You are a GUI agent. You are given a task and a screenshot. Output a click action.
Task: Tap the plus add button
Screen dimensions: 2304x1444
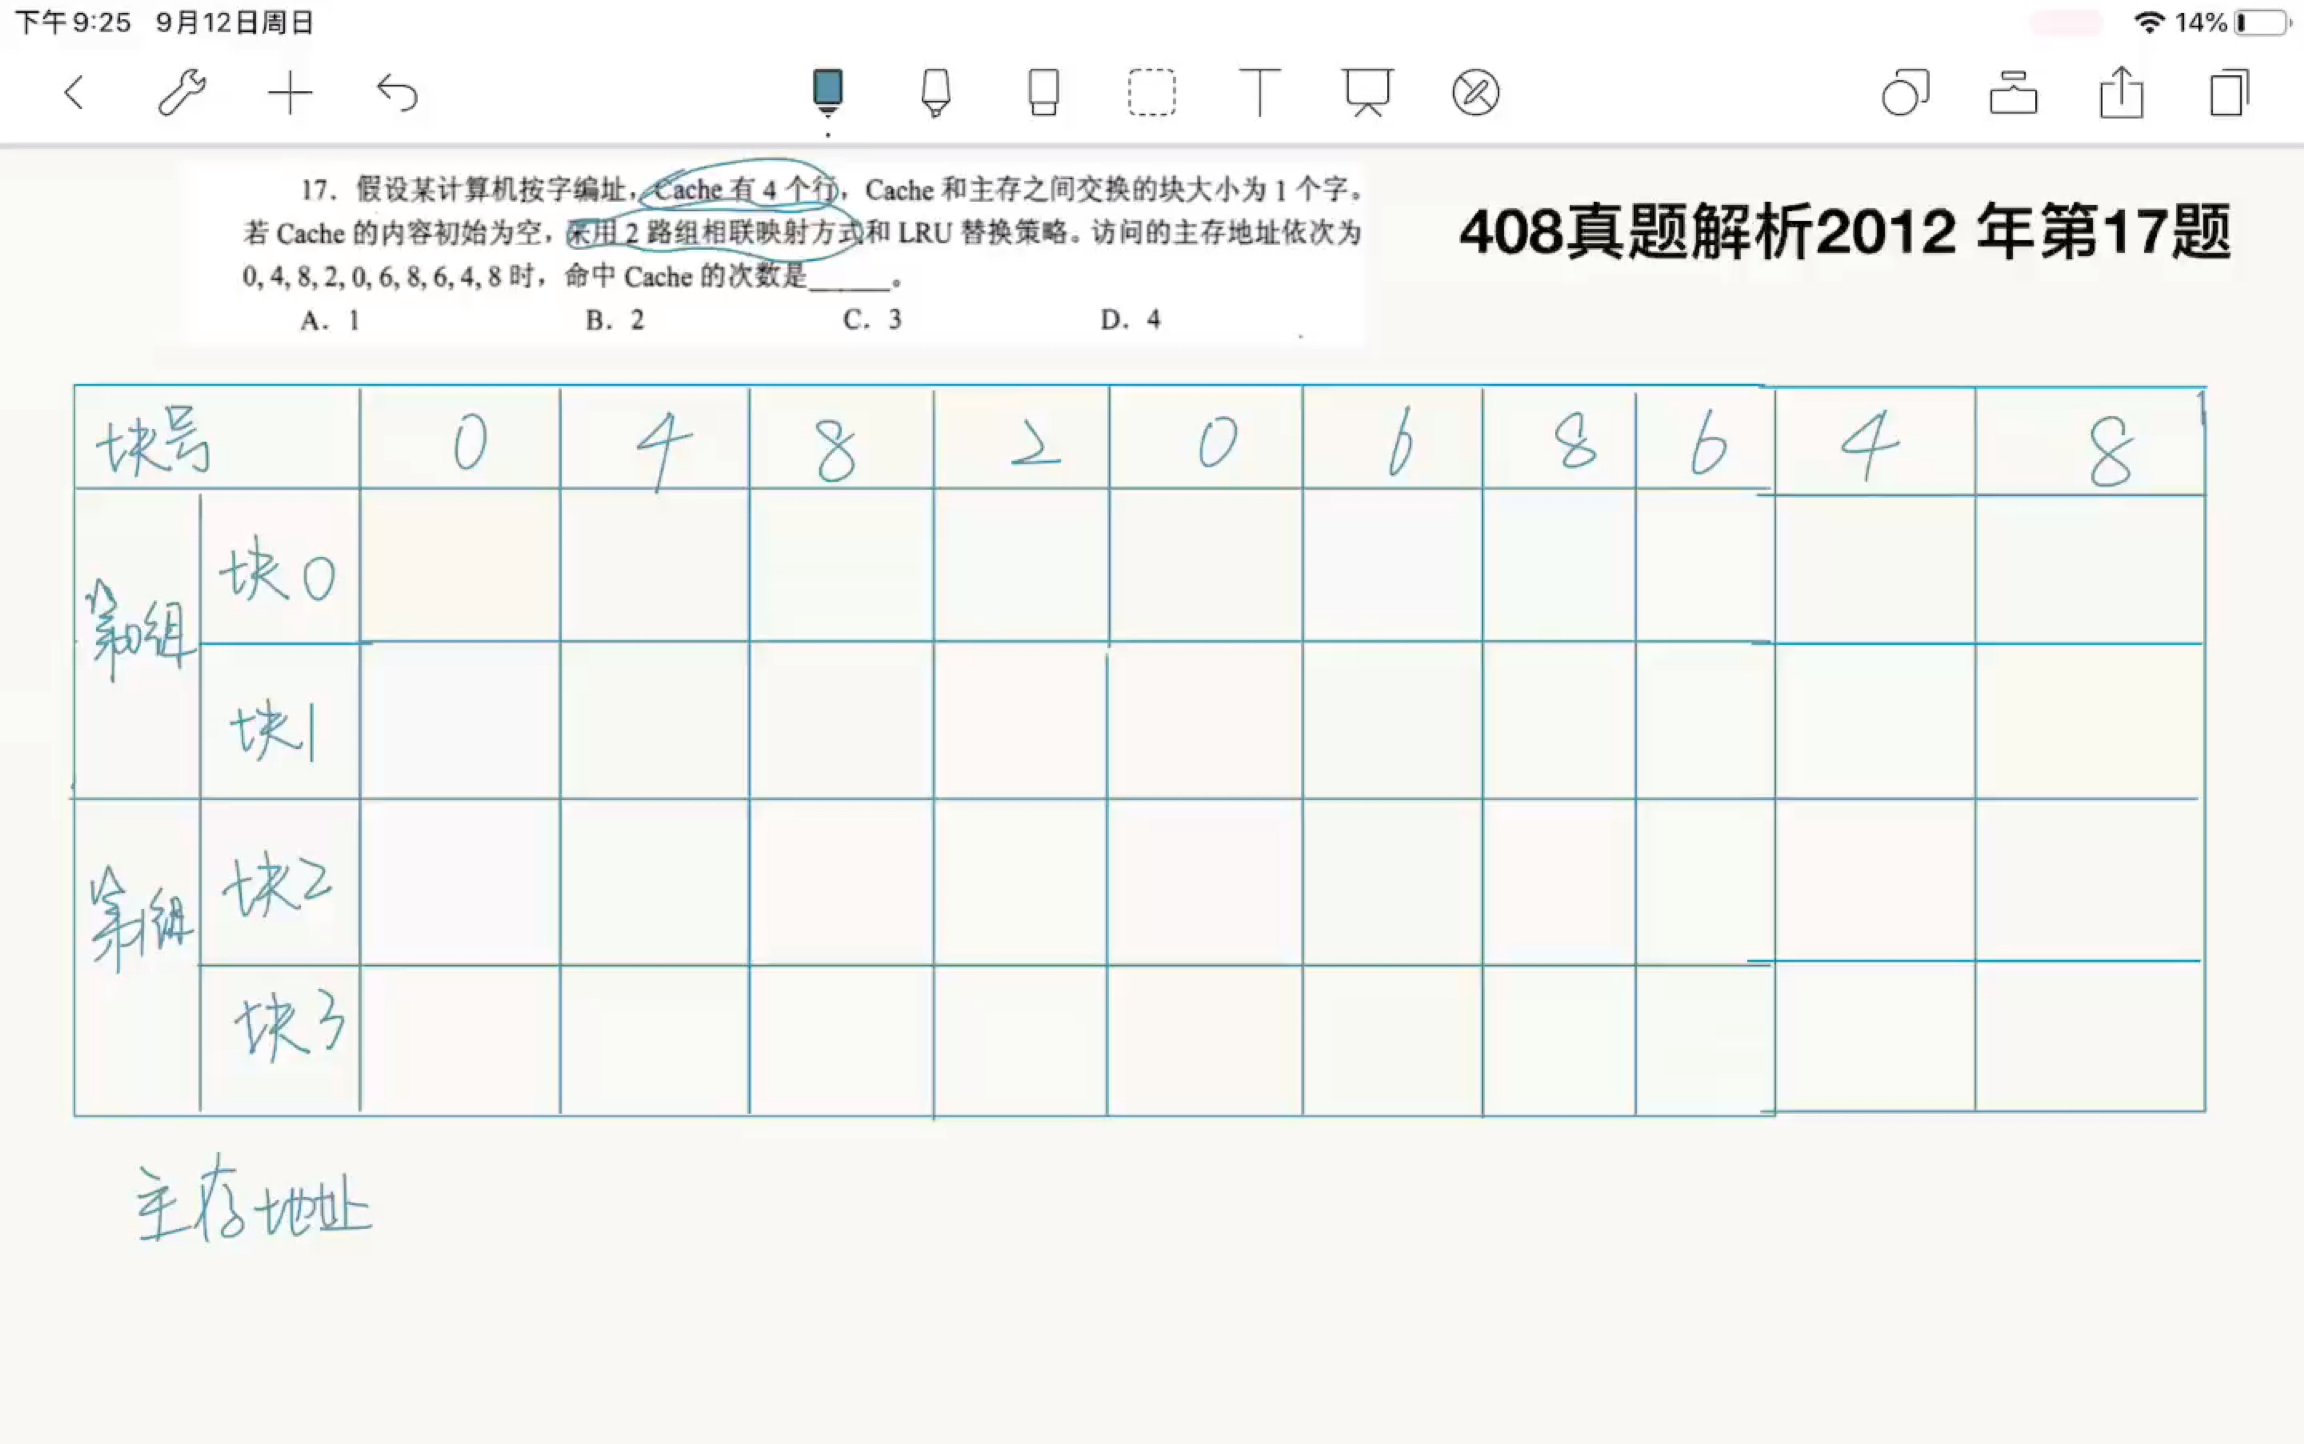tap(290, 93)
